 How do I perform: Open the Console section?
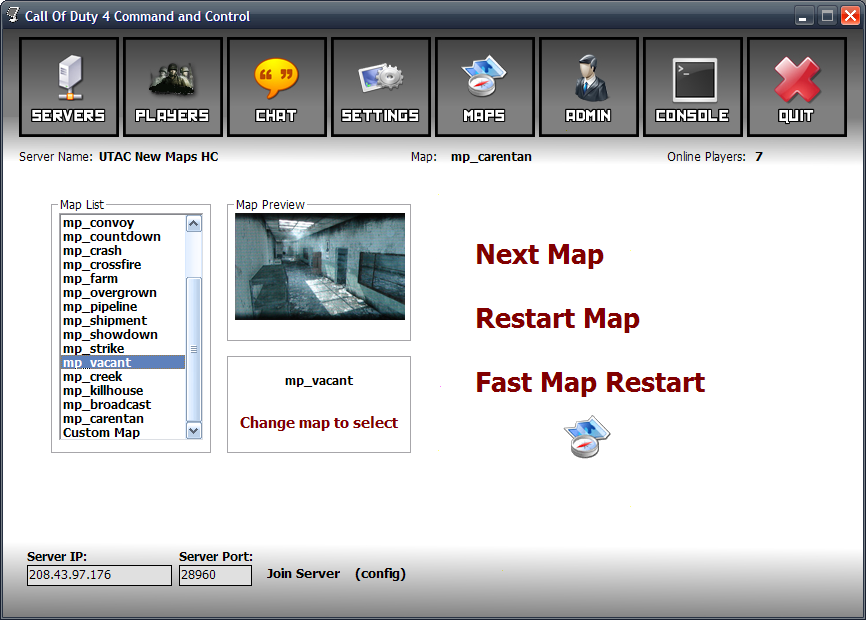(693, 87)
